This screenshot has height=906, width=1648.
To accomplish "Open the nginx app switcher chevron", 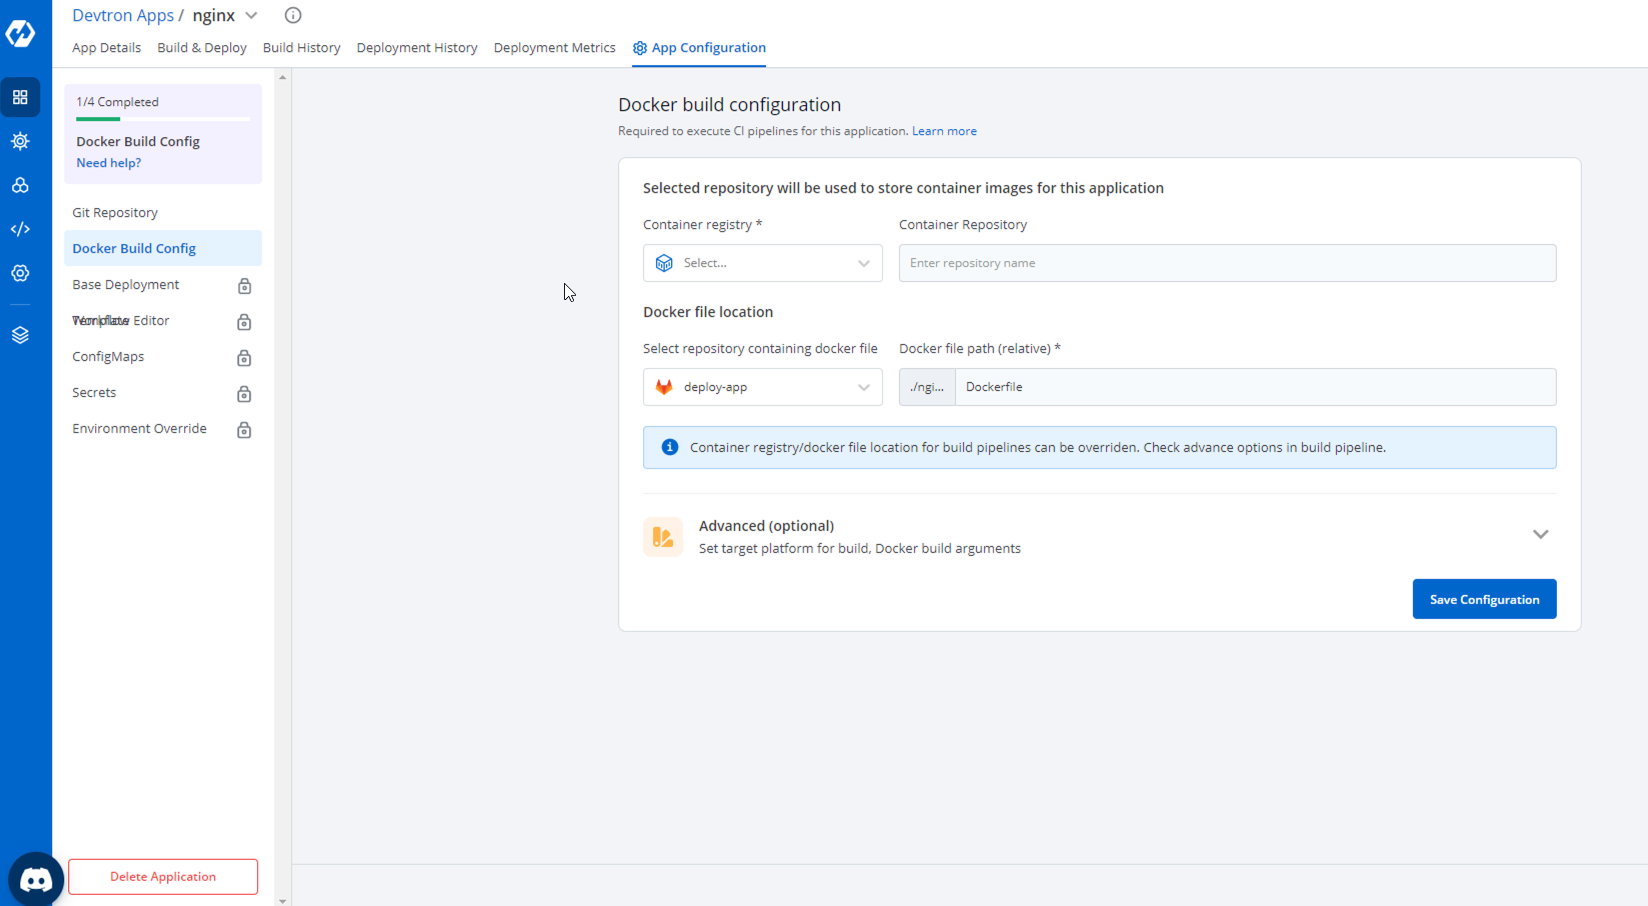I will pyautogui.click(x=252, y=15).
